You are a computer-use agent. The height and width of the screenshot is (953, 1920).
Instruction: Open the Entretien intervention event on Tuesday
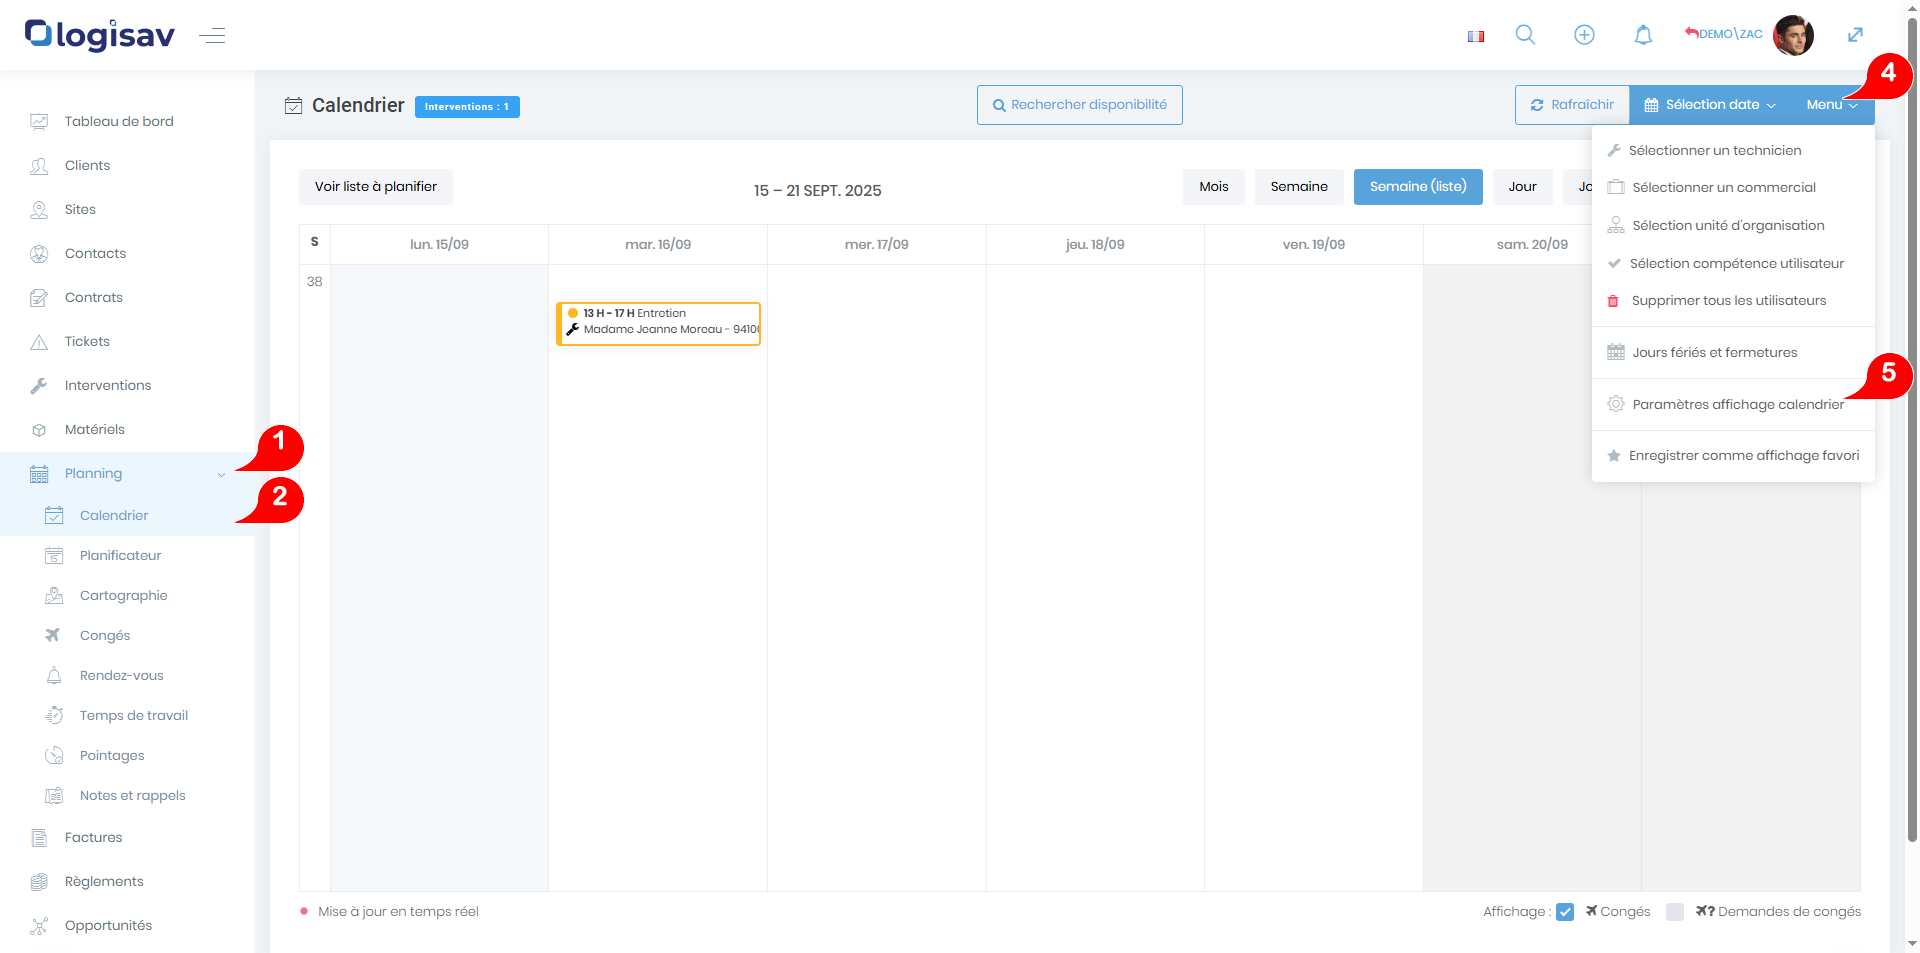click(658, 323)
